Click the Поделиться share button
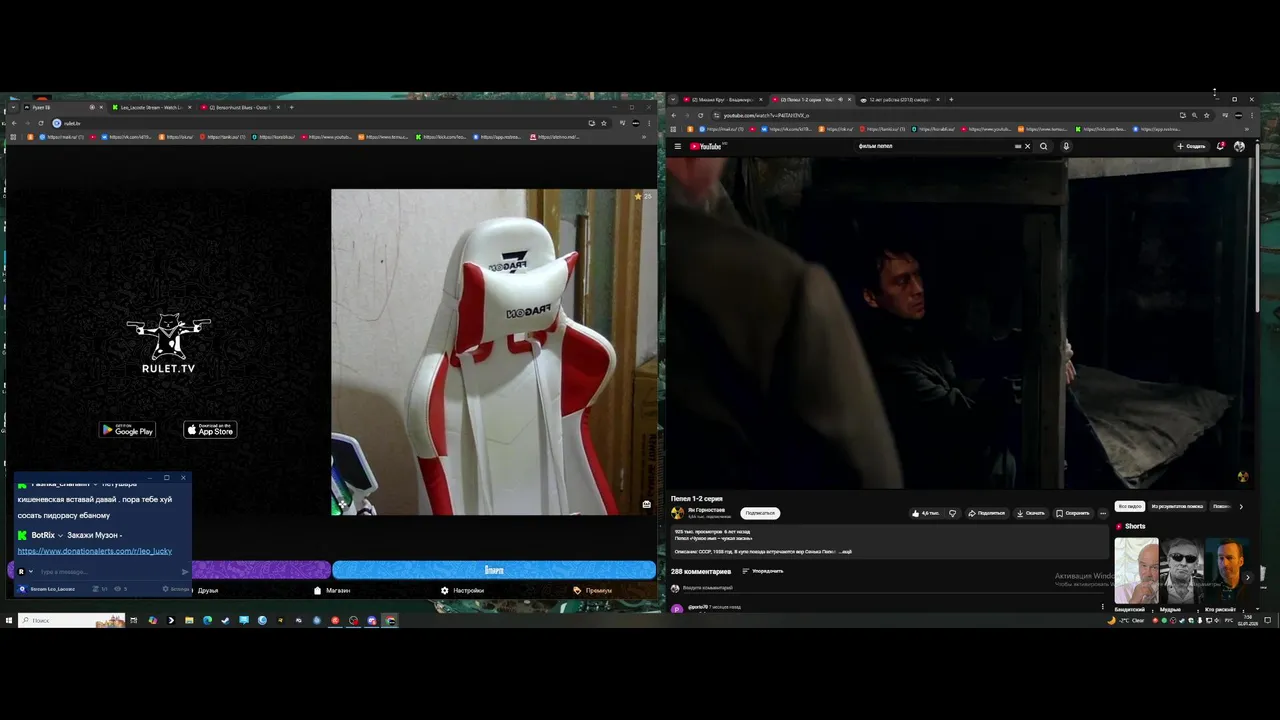1280x720 pixels. pos(986,513)
